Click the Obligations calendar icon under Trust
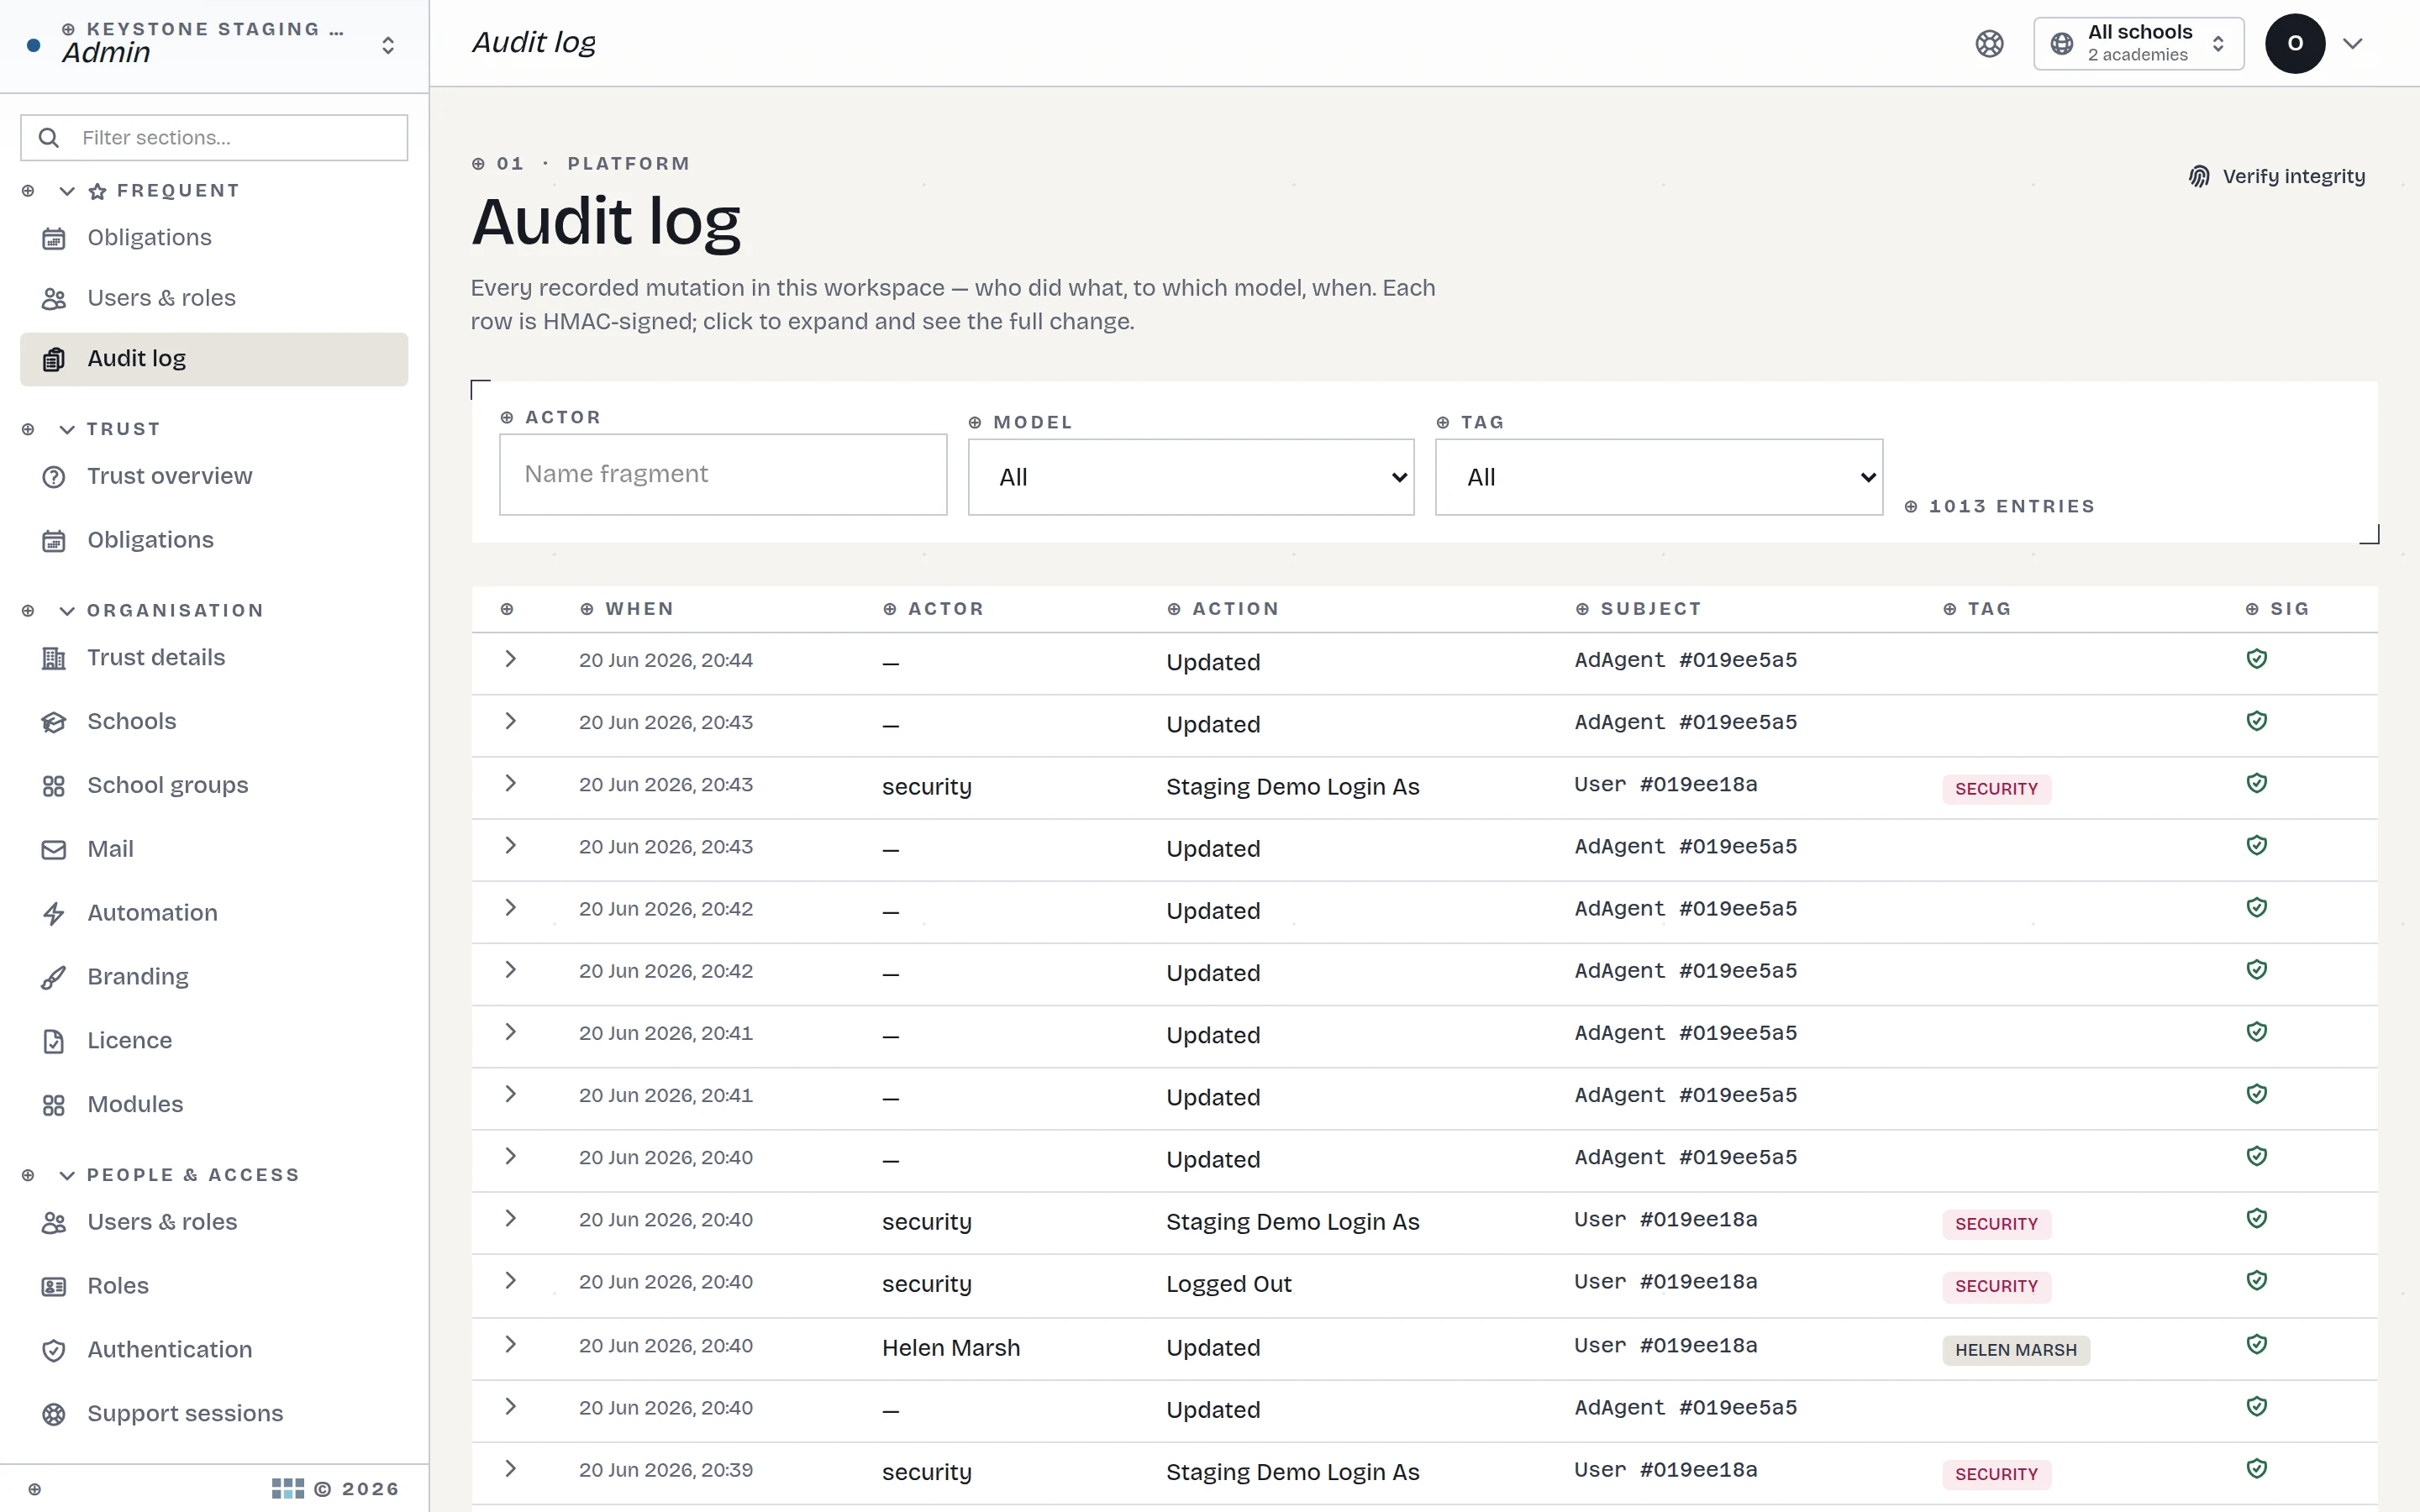Viewport: 2420px width, 1512px height. (x=54, y=541)
